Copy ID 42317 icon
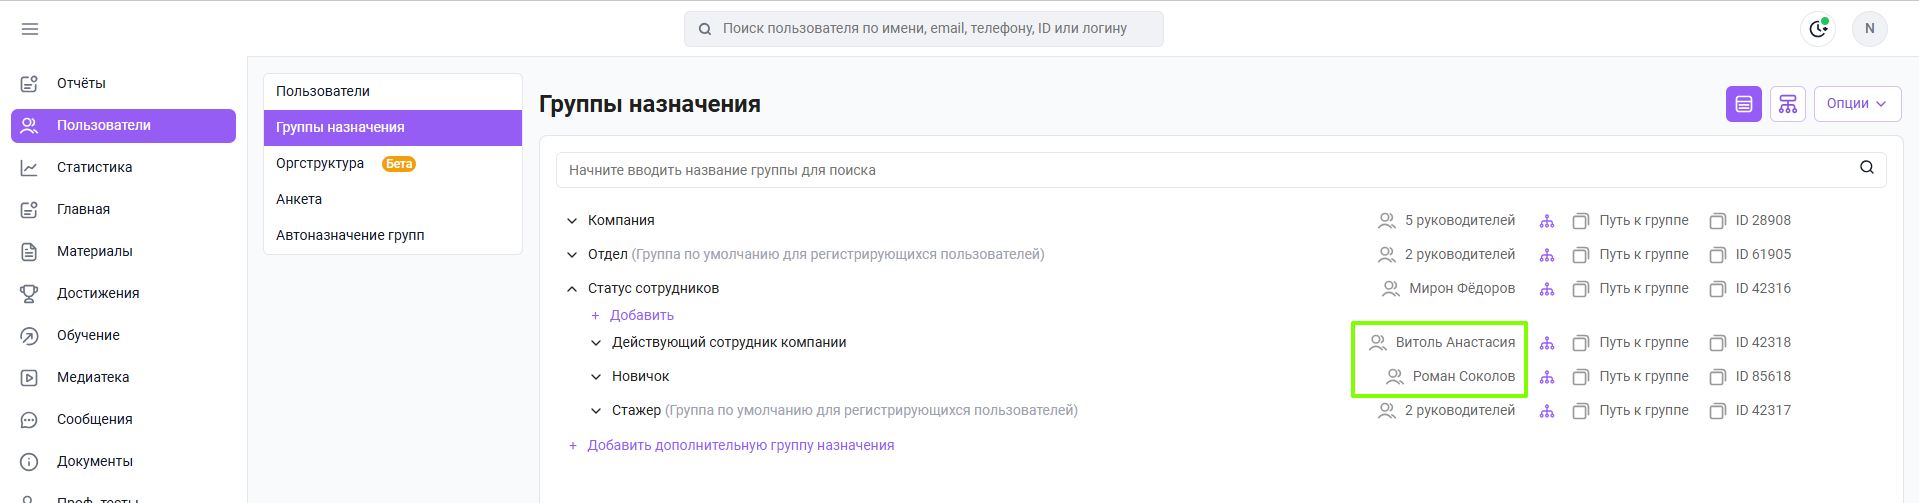The image size is (1919, 503). tap(1718, 411)
